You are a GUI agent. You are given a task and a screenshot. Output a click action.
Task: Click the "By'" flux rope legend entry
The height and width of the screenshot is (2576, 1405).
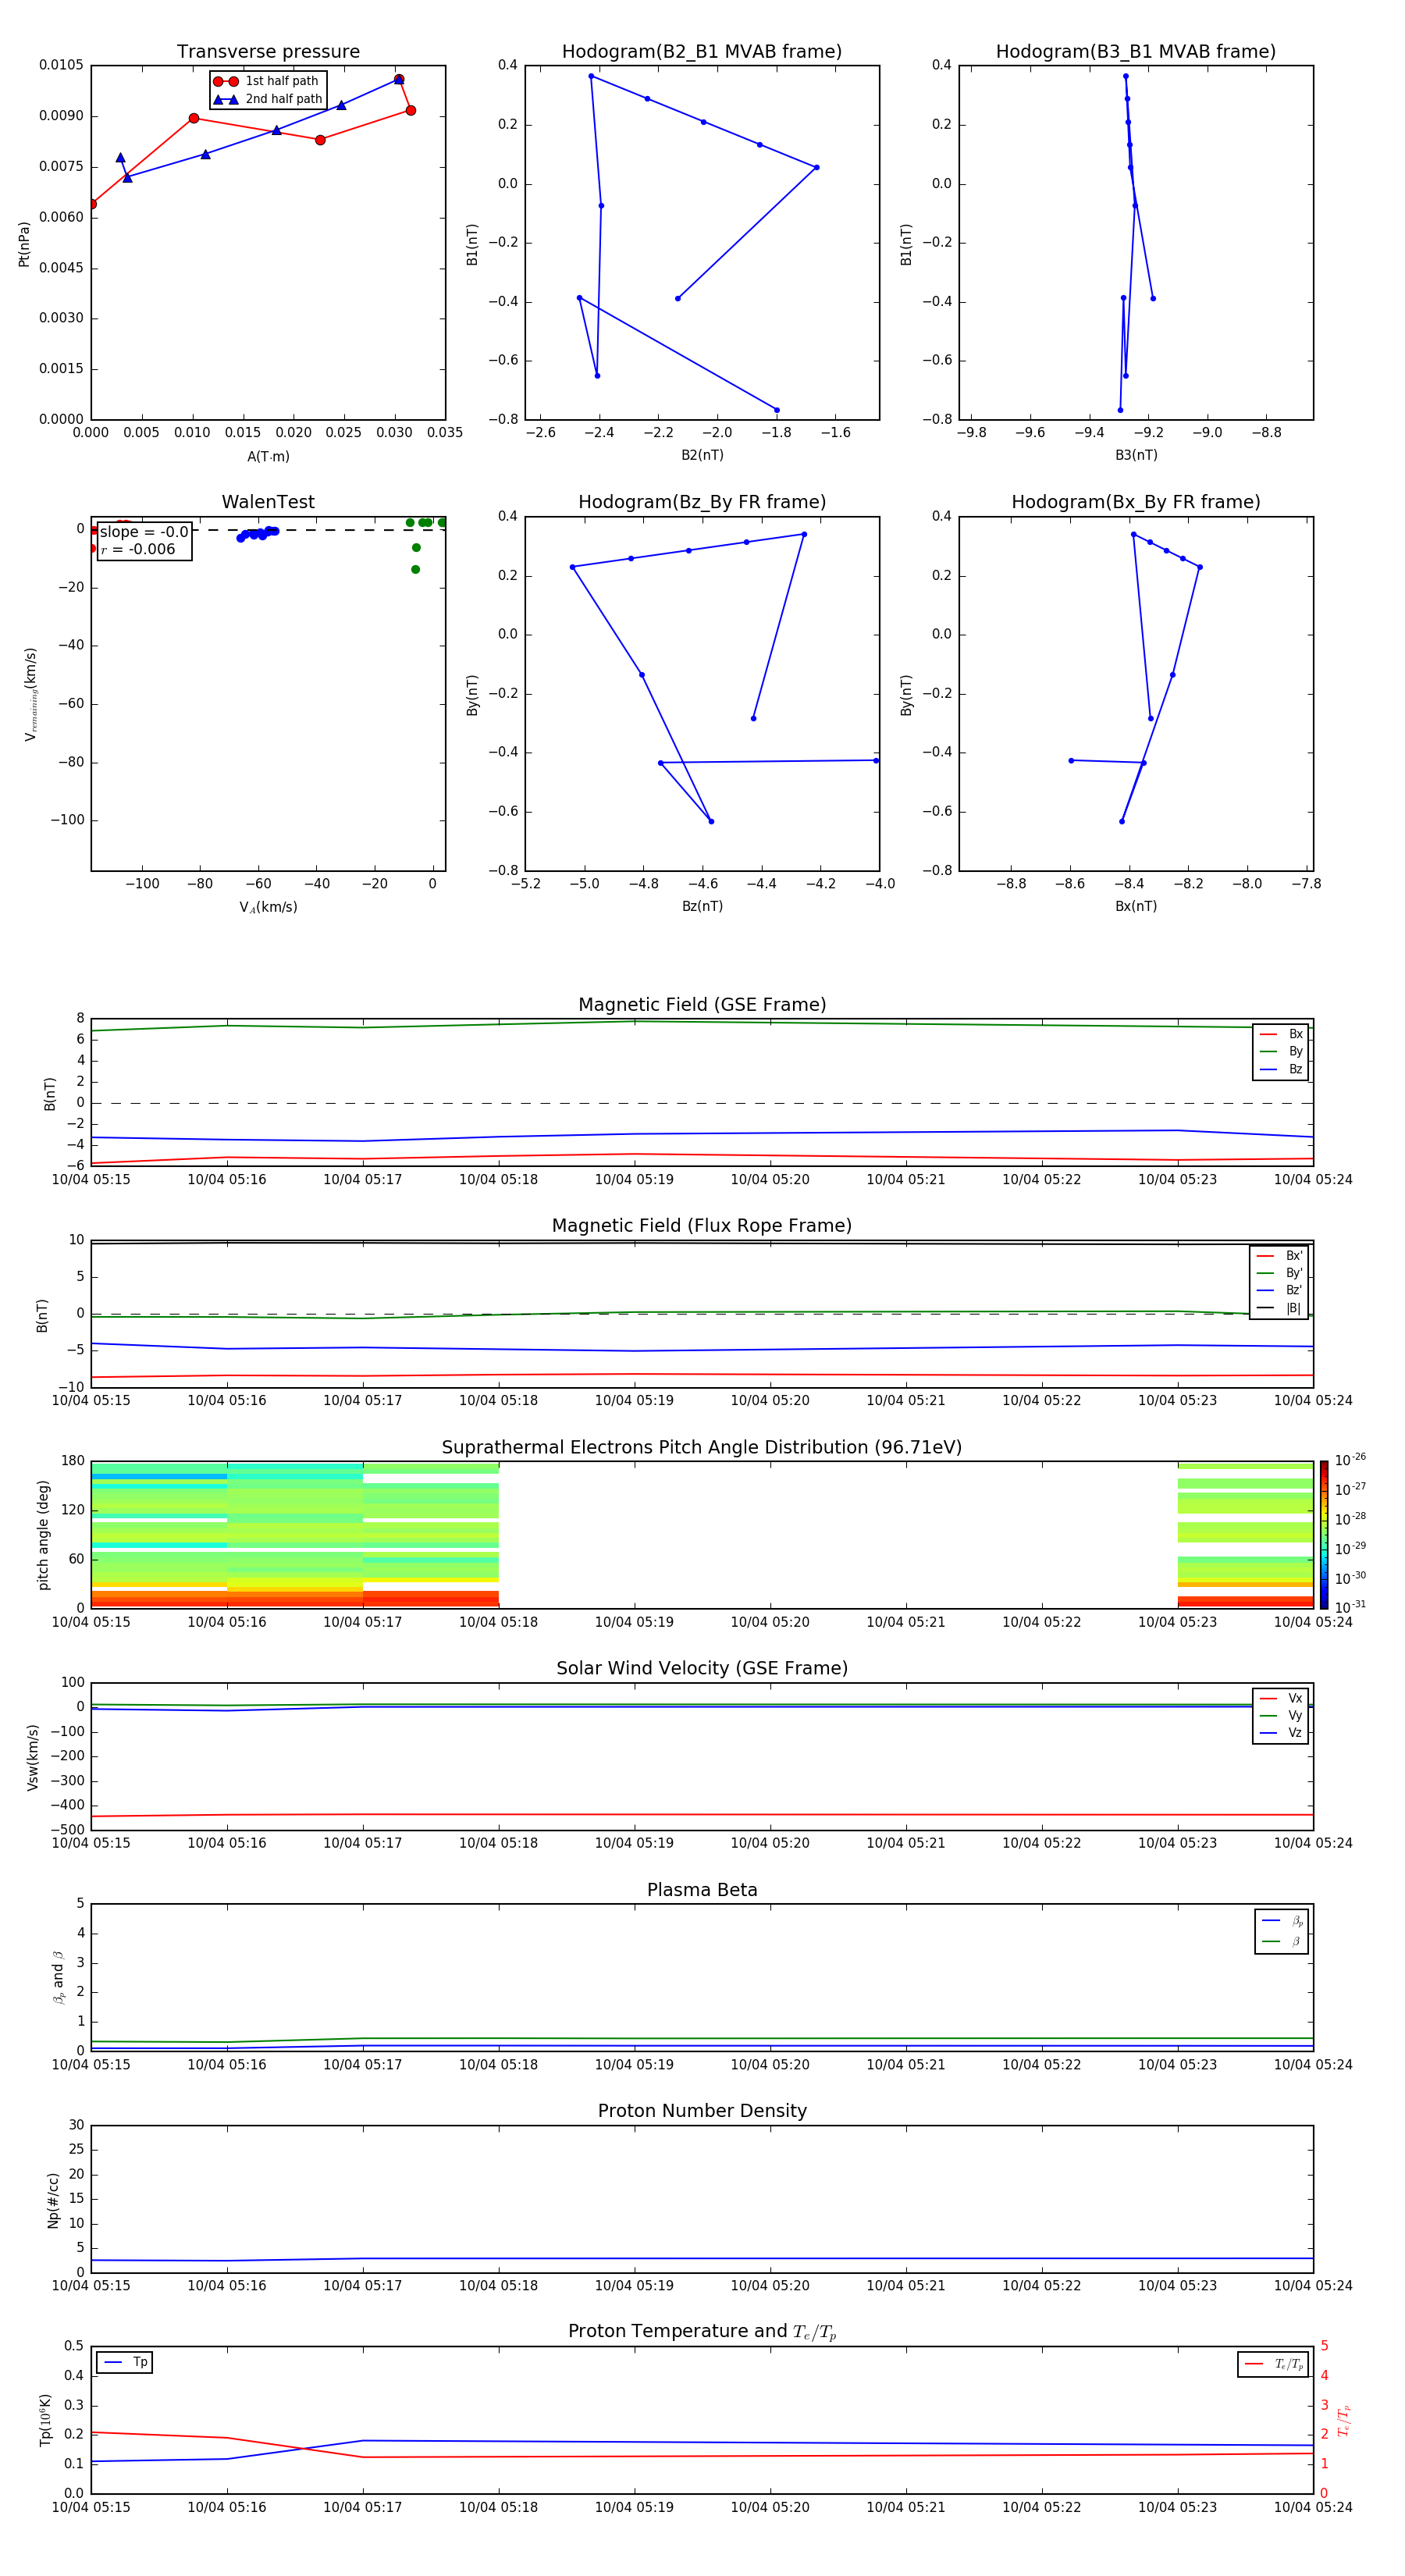click(x=1280, y=1273)
